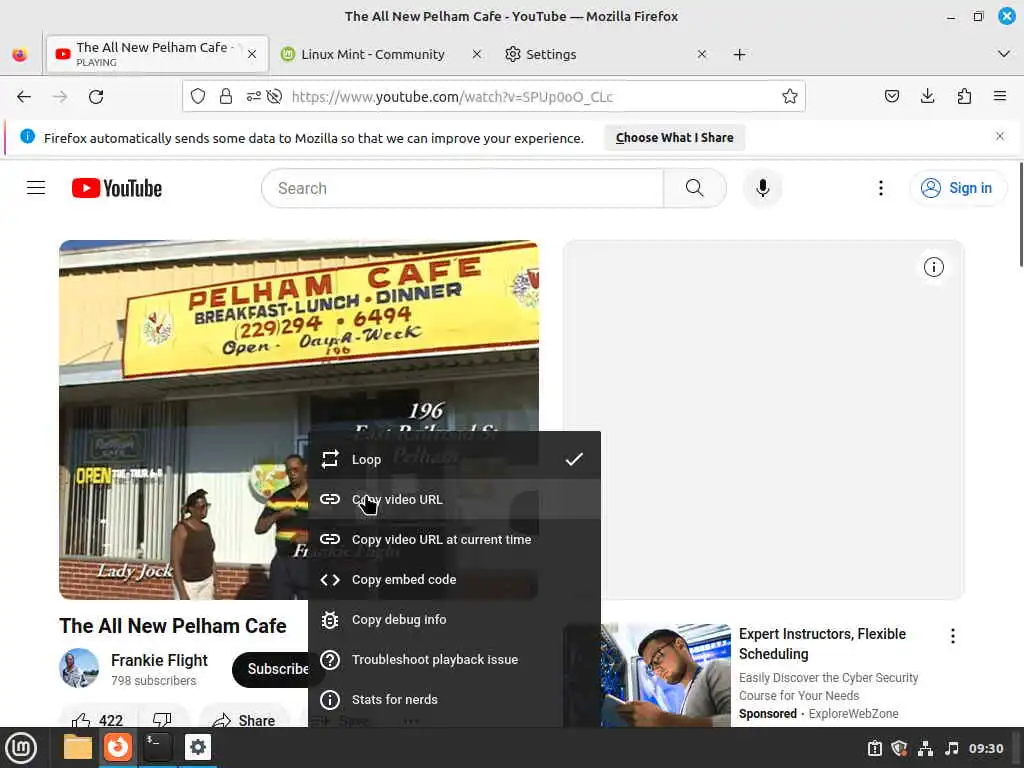Switch to Linux Mint - Community tab
Screen dimensions: 1024x768
point(372,54)
